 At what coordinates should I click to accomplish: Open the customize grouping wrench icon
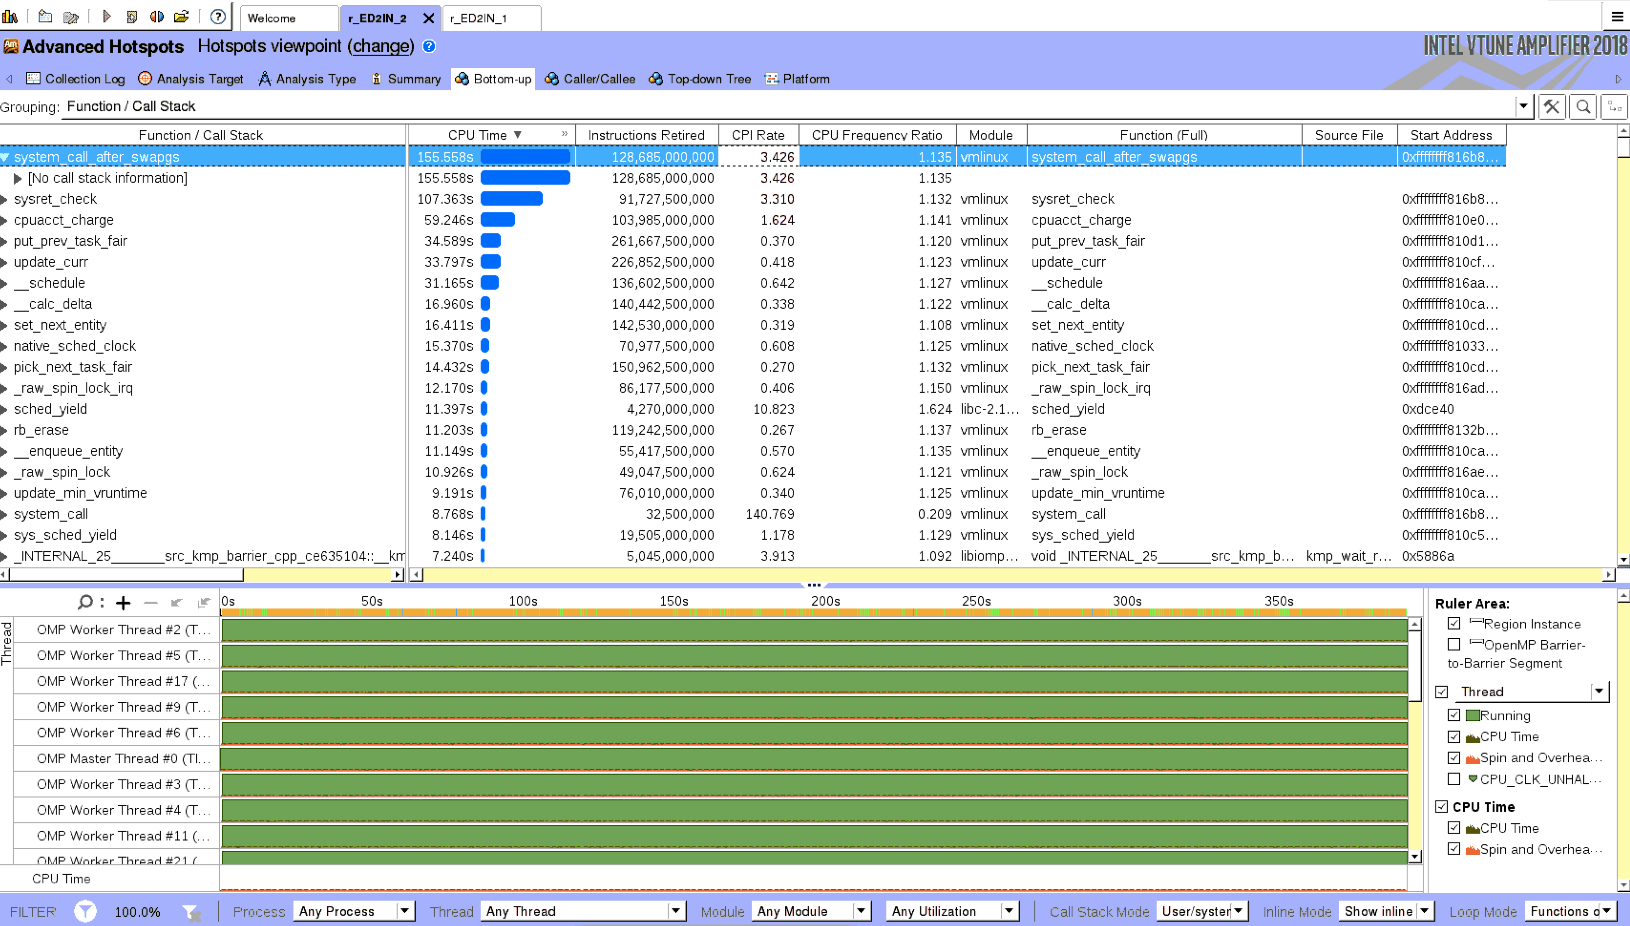1551,106
